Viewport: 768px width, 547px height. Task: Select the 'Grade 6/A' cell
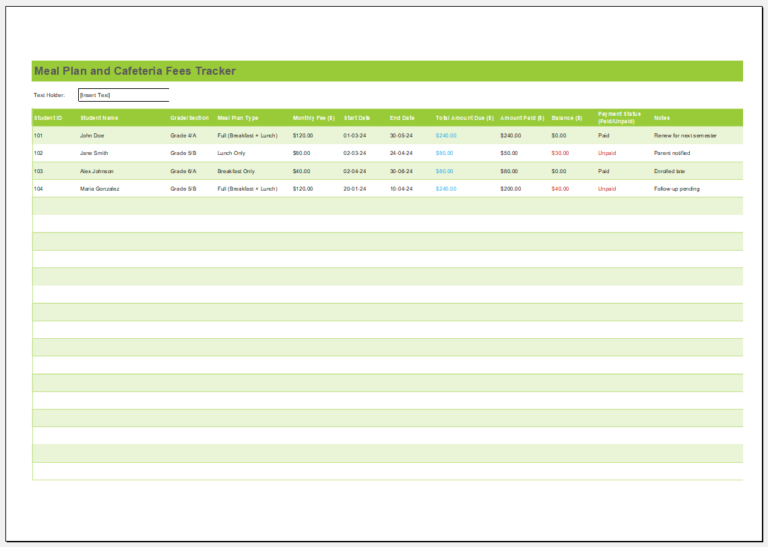click(183, 171)
